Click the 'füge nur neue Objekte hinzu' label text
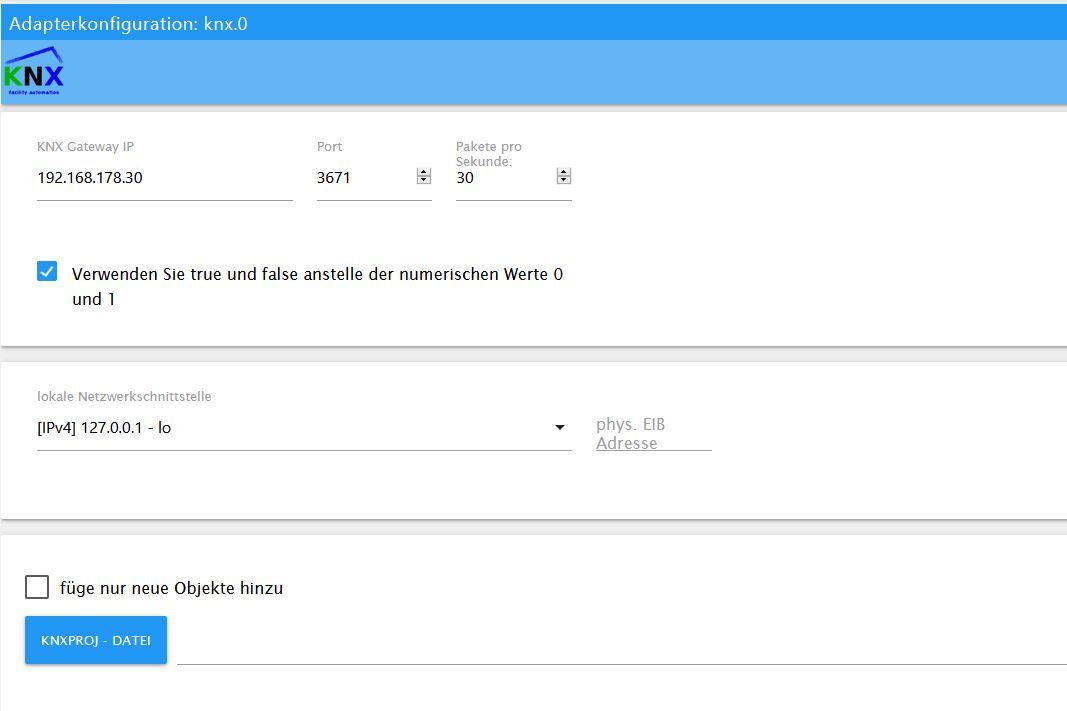This screenshot has height=711, width=1067. click(x=171, y=588)
